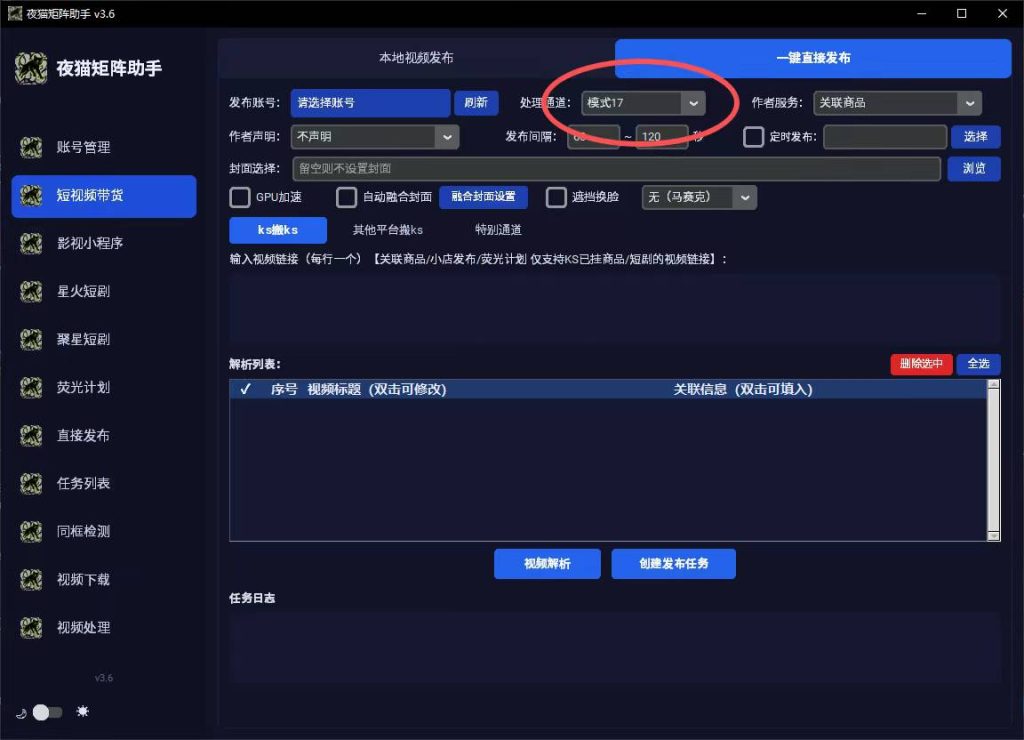Click 选择 next to 定时发布
This screenshot has height=740, width=1024.
click(975, 137)
